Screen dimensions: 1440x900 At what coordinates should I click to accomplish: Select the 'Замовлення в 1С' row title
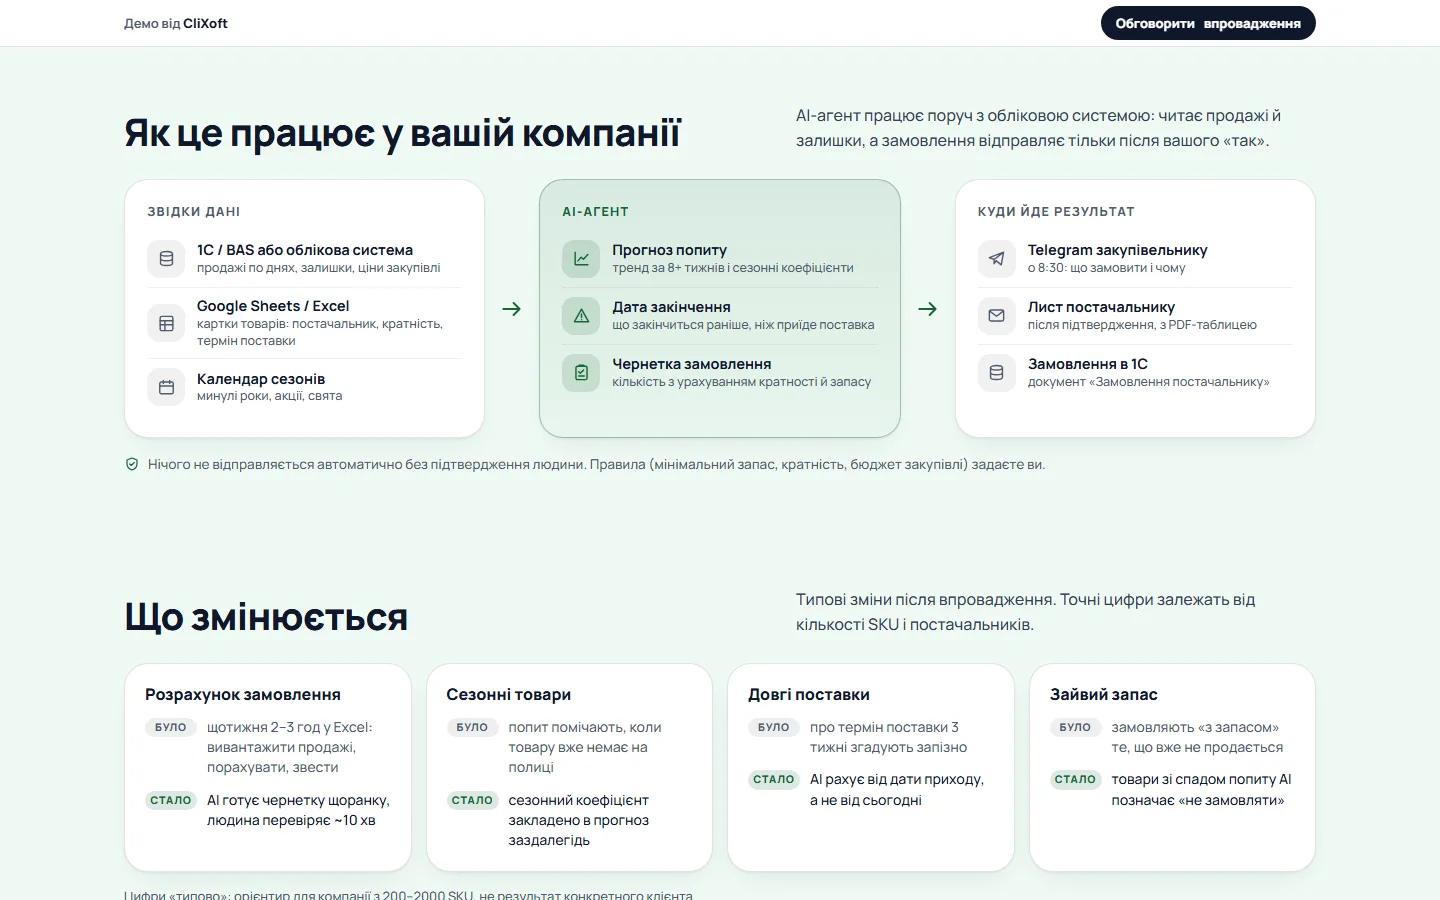1088,364
